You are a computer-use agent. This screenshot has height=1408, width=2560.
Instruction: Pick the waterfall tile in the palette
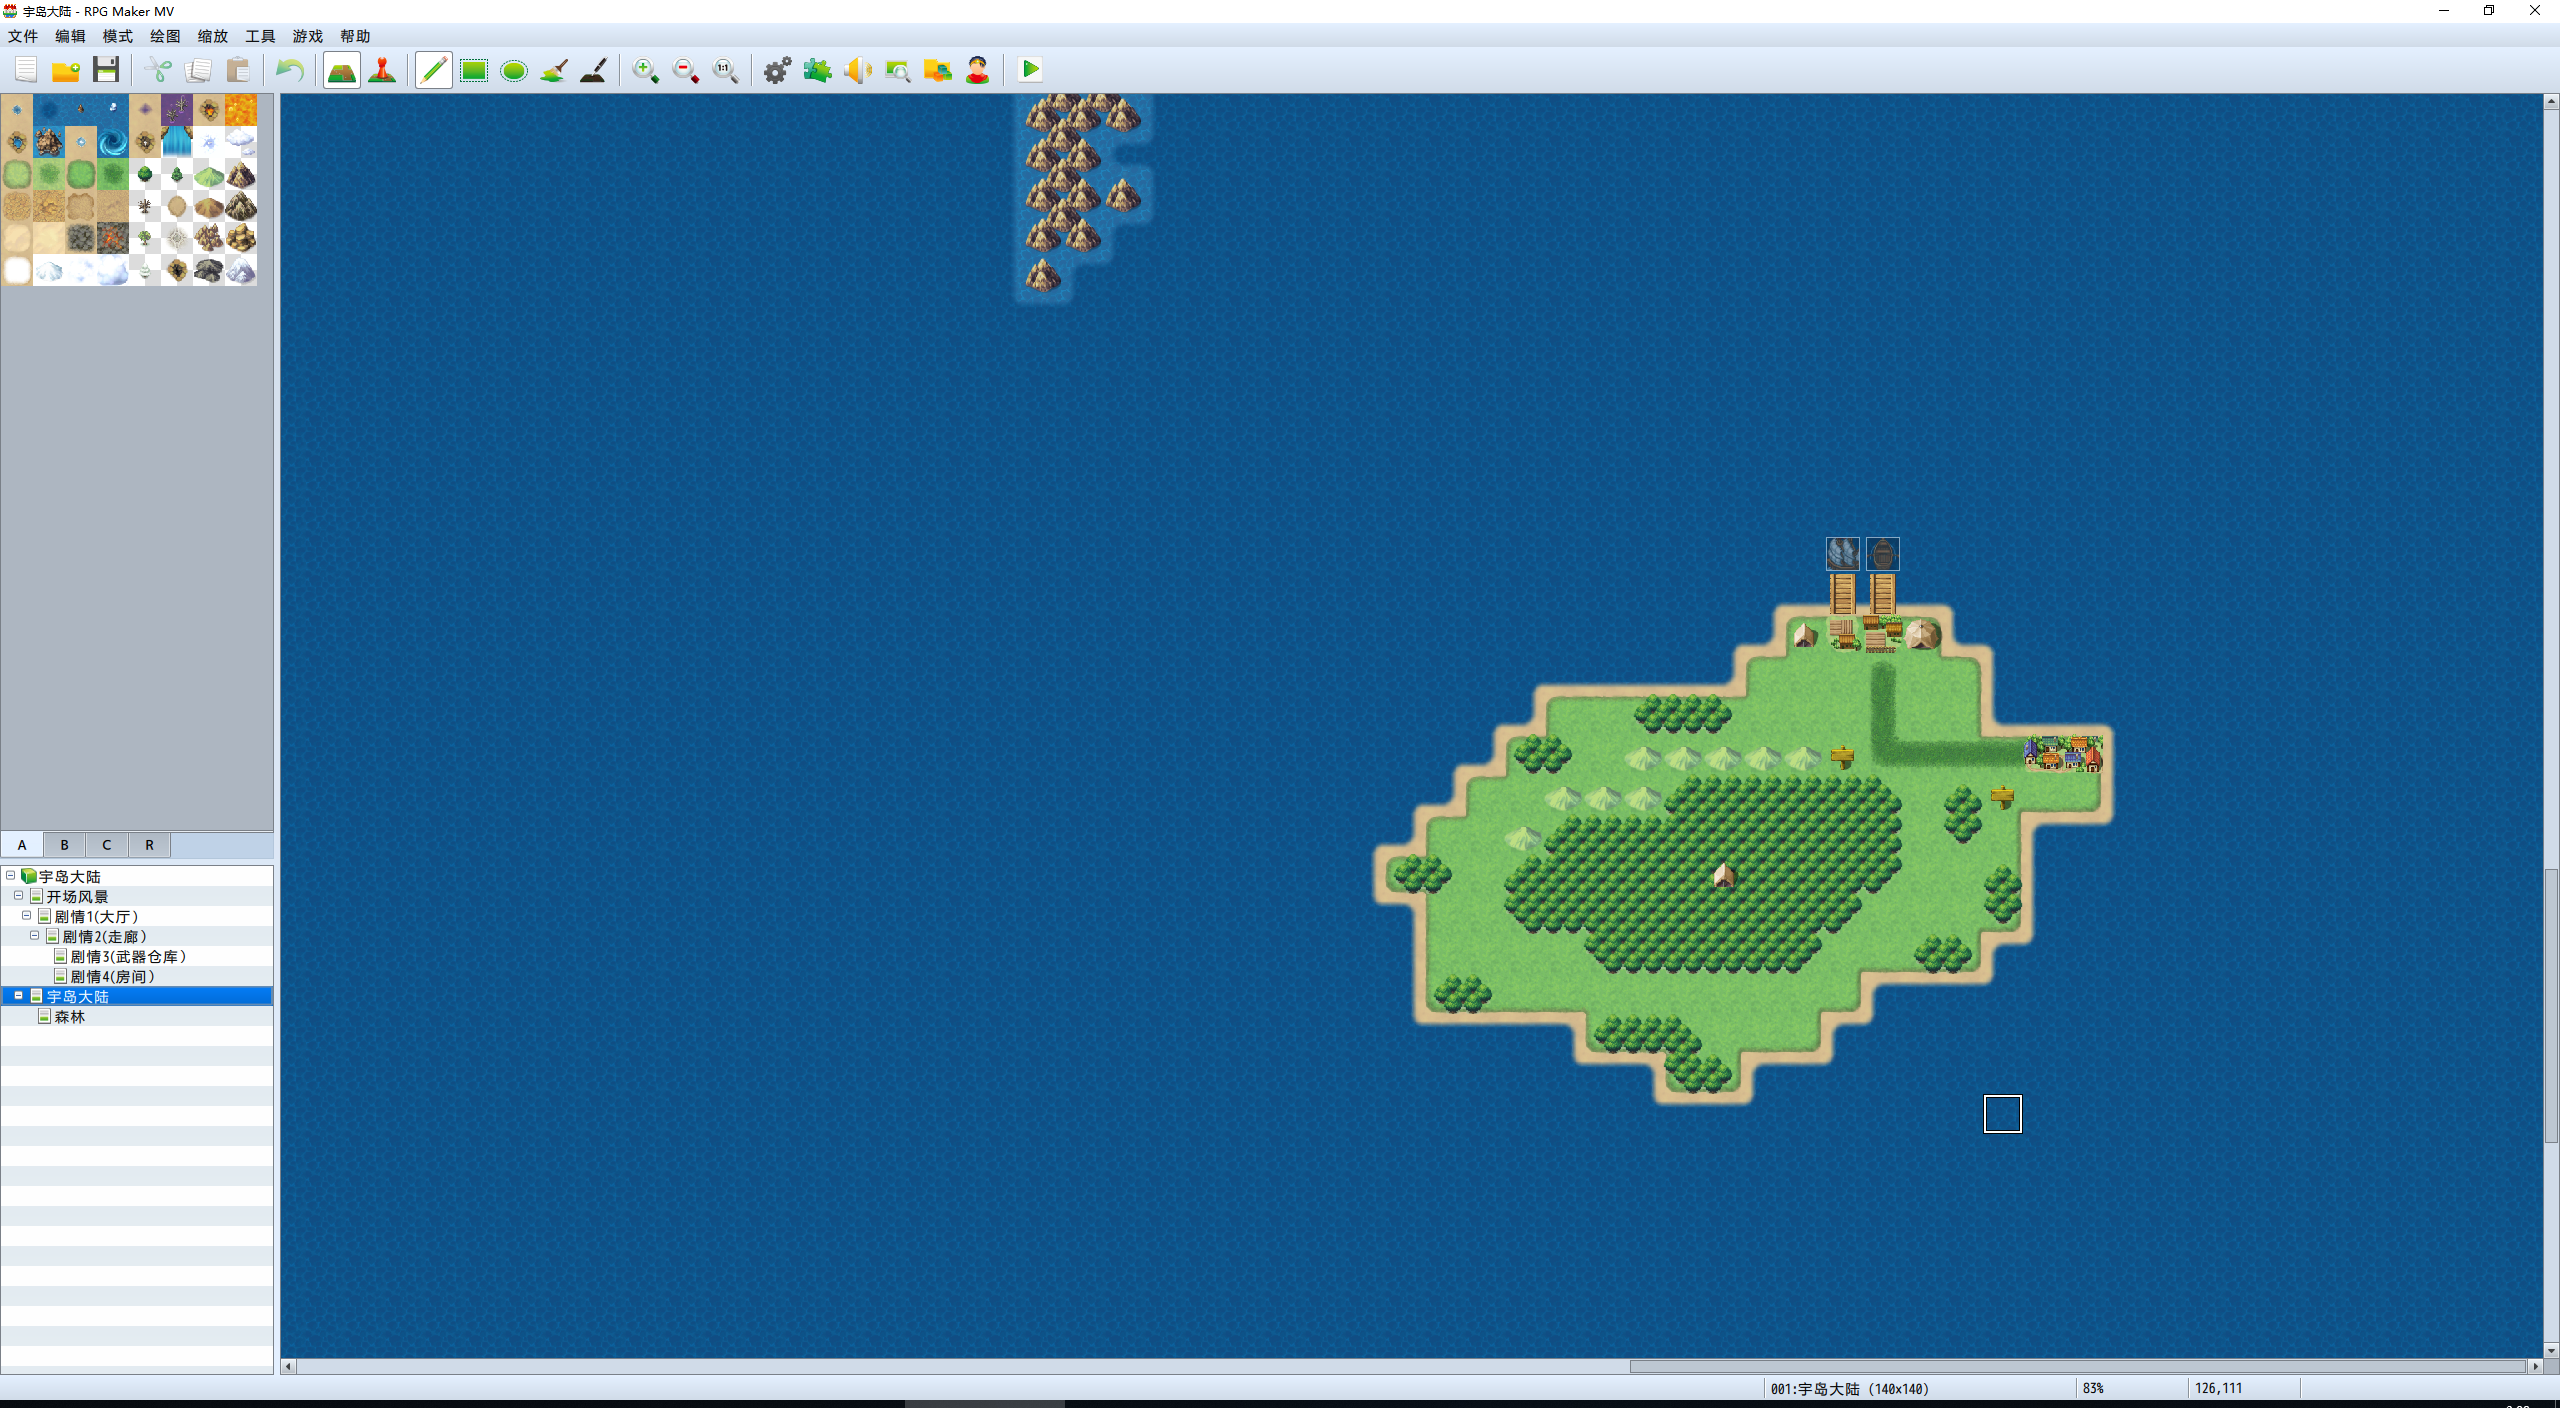pyautogui.click(x=177, y=142)
